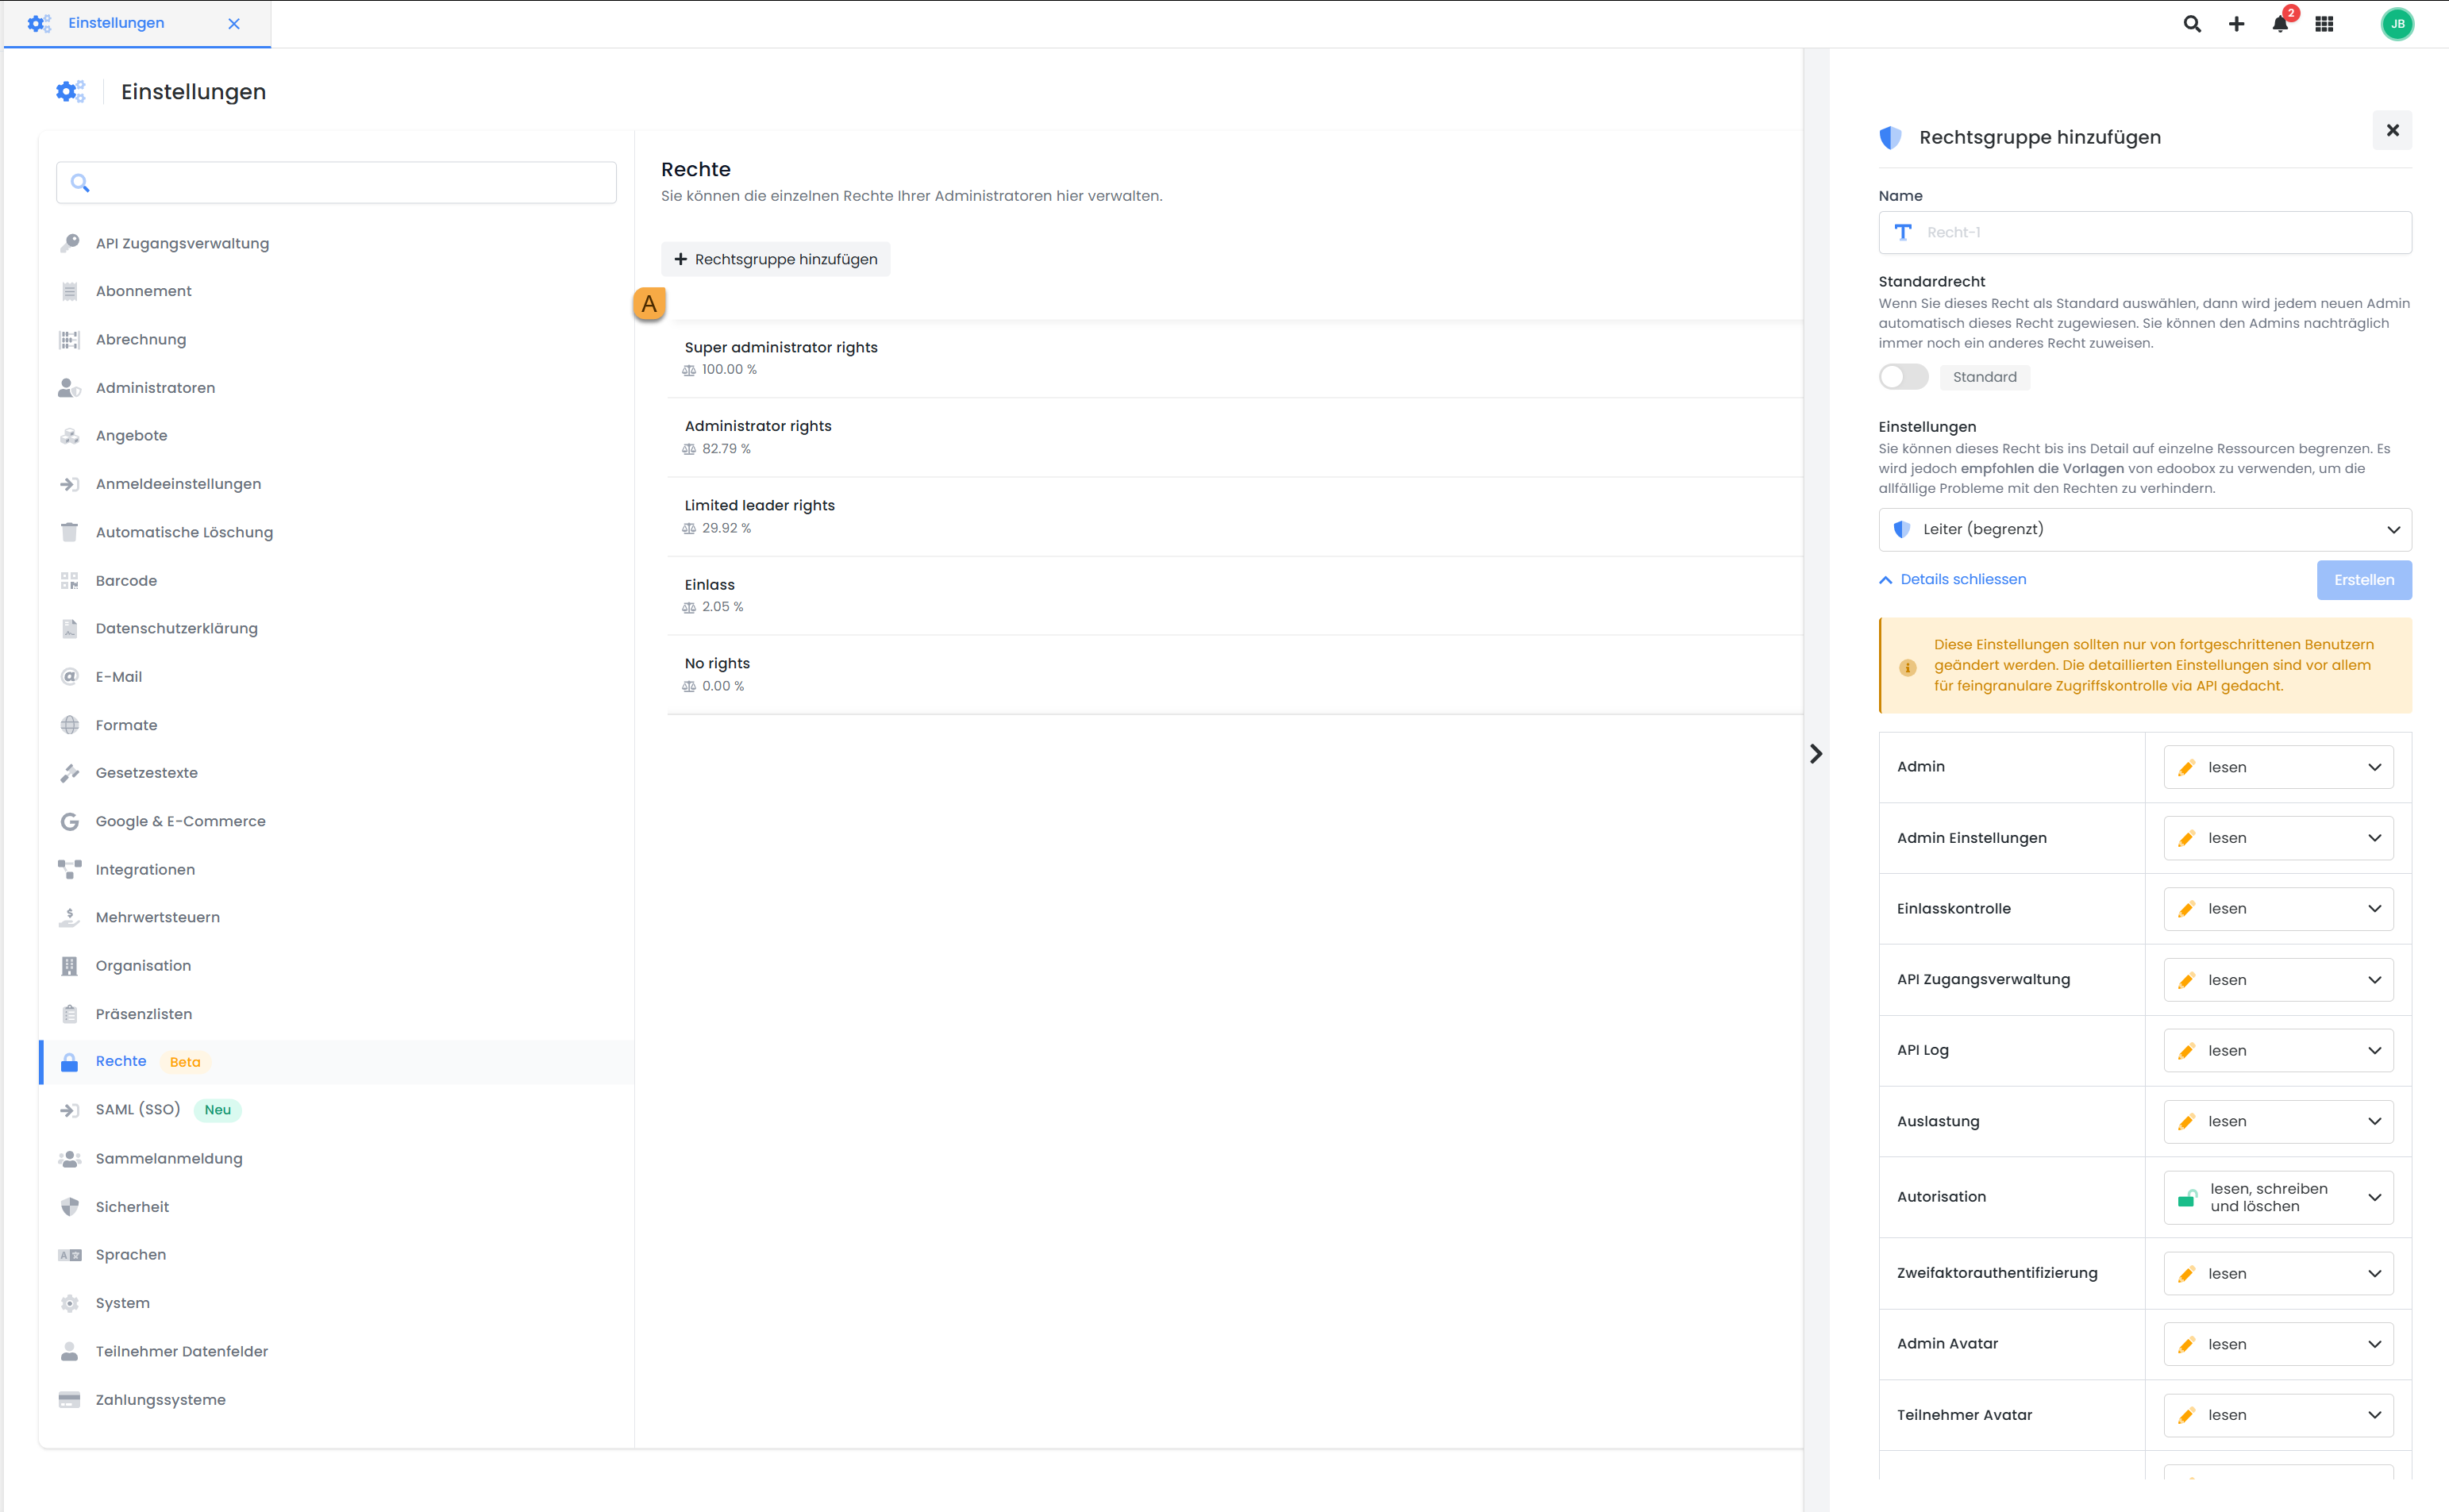
Task: Open the notifications bell icon
Action: tap(2280, 24)
